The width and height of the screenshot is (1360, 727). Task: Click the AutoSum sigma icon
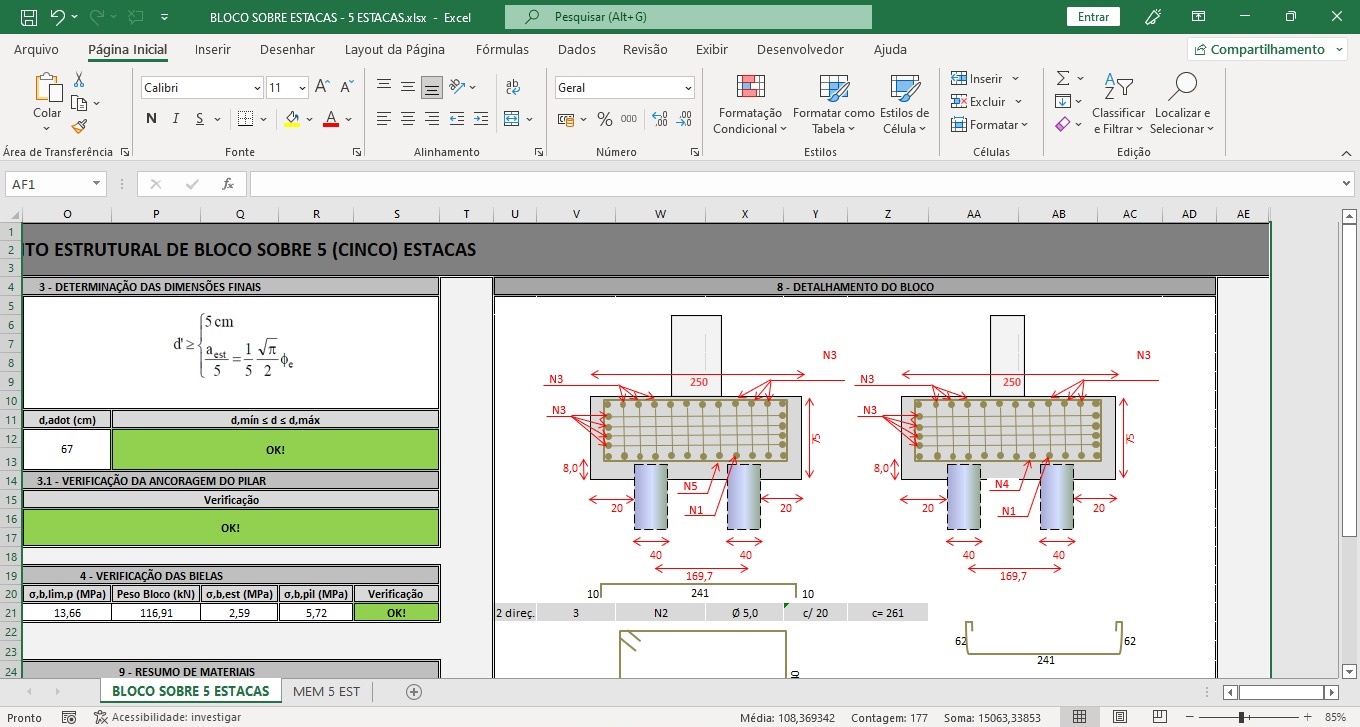tap(1063, 78)
